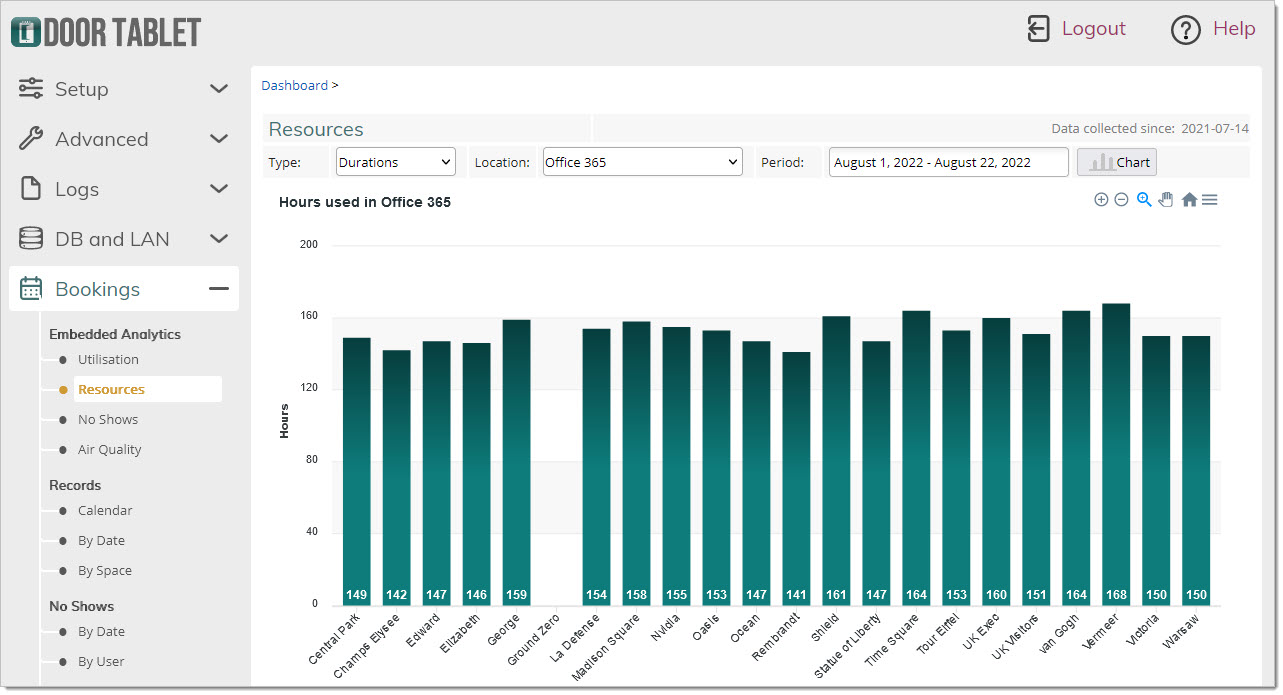
Task: Click the Madison Square bar showing 158
Action: coord(637,463)
